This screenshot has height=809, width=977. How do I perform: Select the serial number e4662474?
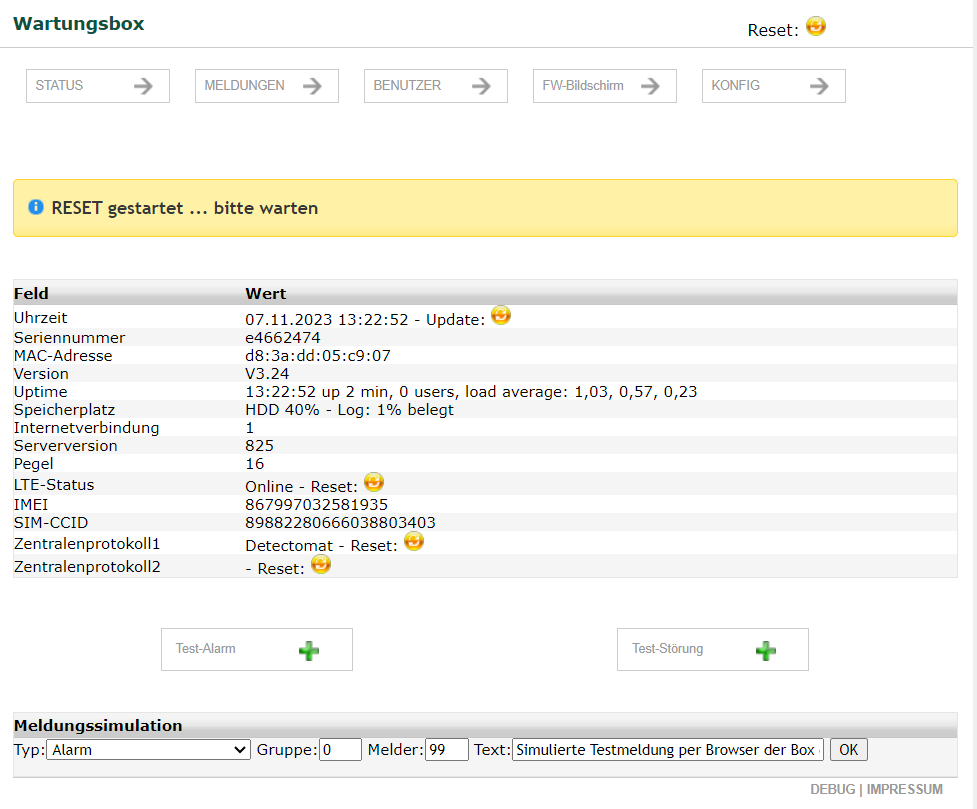[x=283, y=338]
